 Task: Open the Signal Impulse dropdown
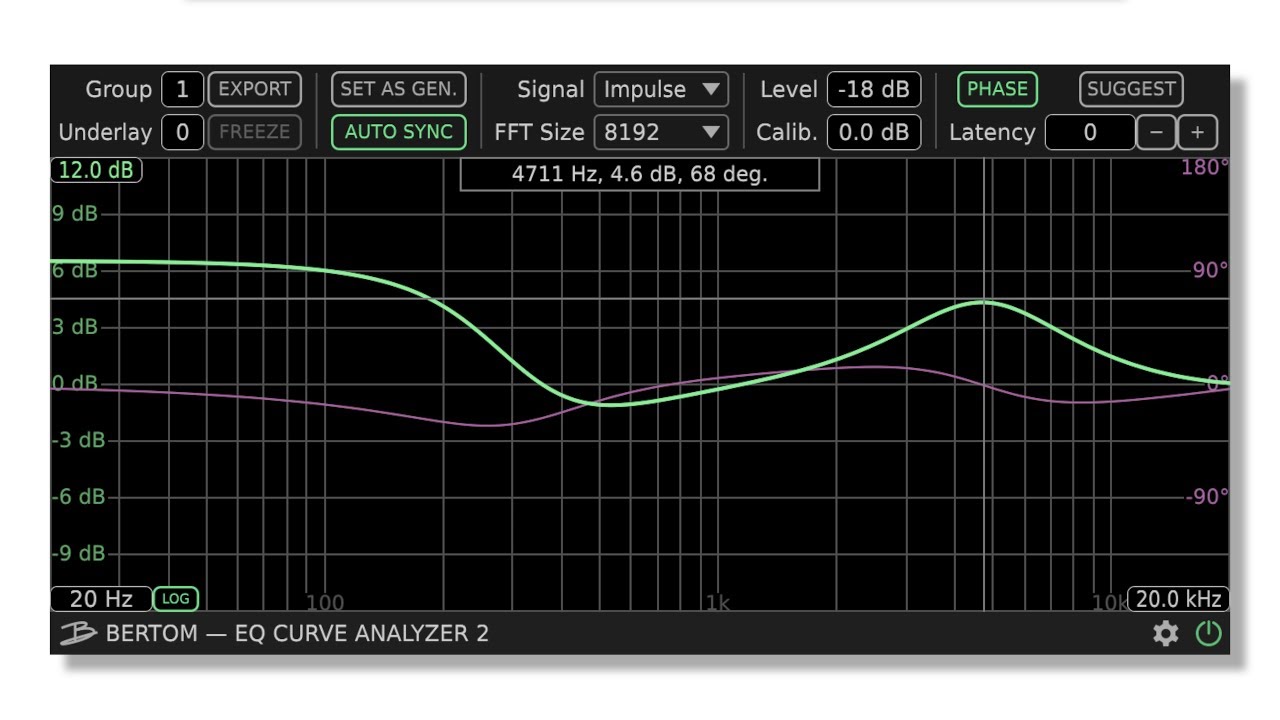point(661,89)
